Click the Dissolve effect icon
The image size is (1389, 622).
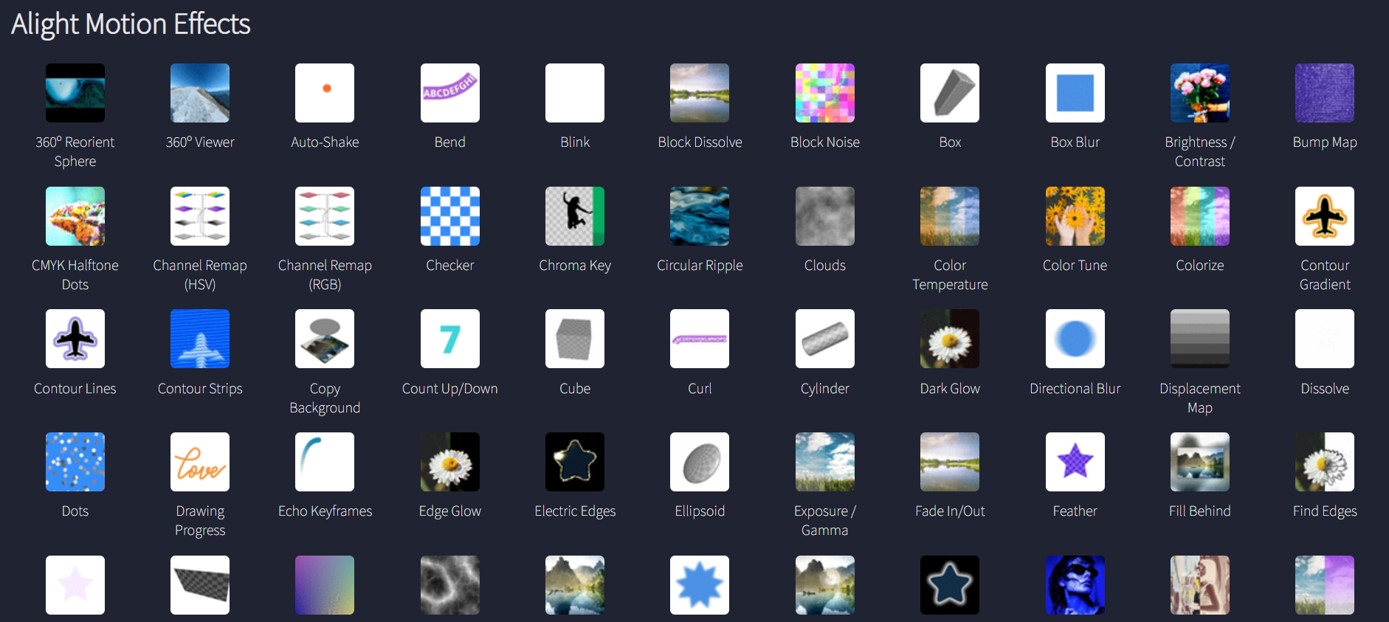coord(1325,339)
